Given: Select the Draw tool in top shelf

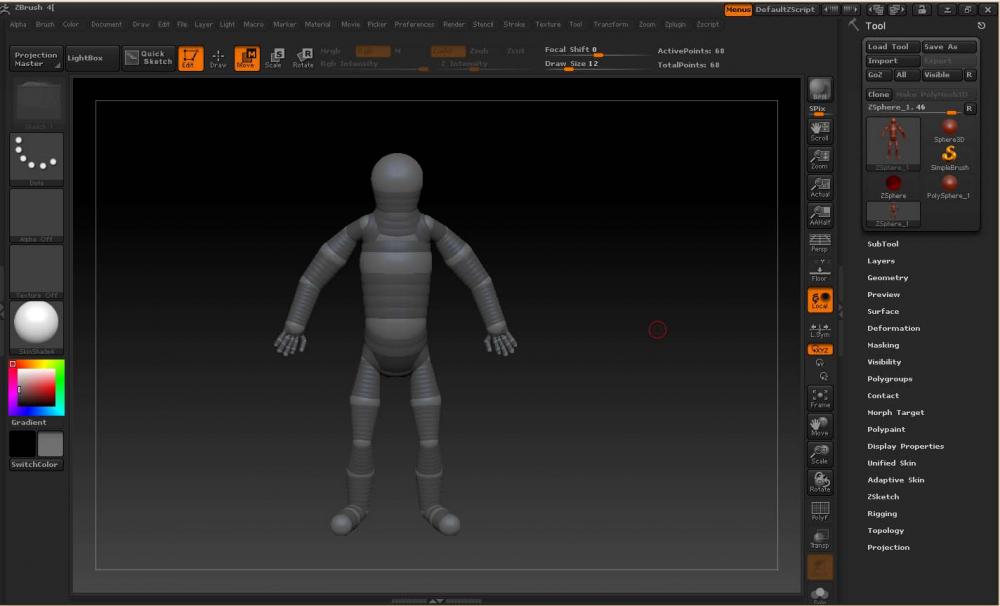Looking at the screenshot, I should [218, 59].
